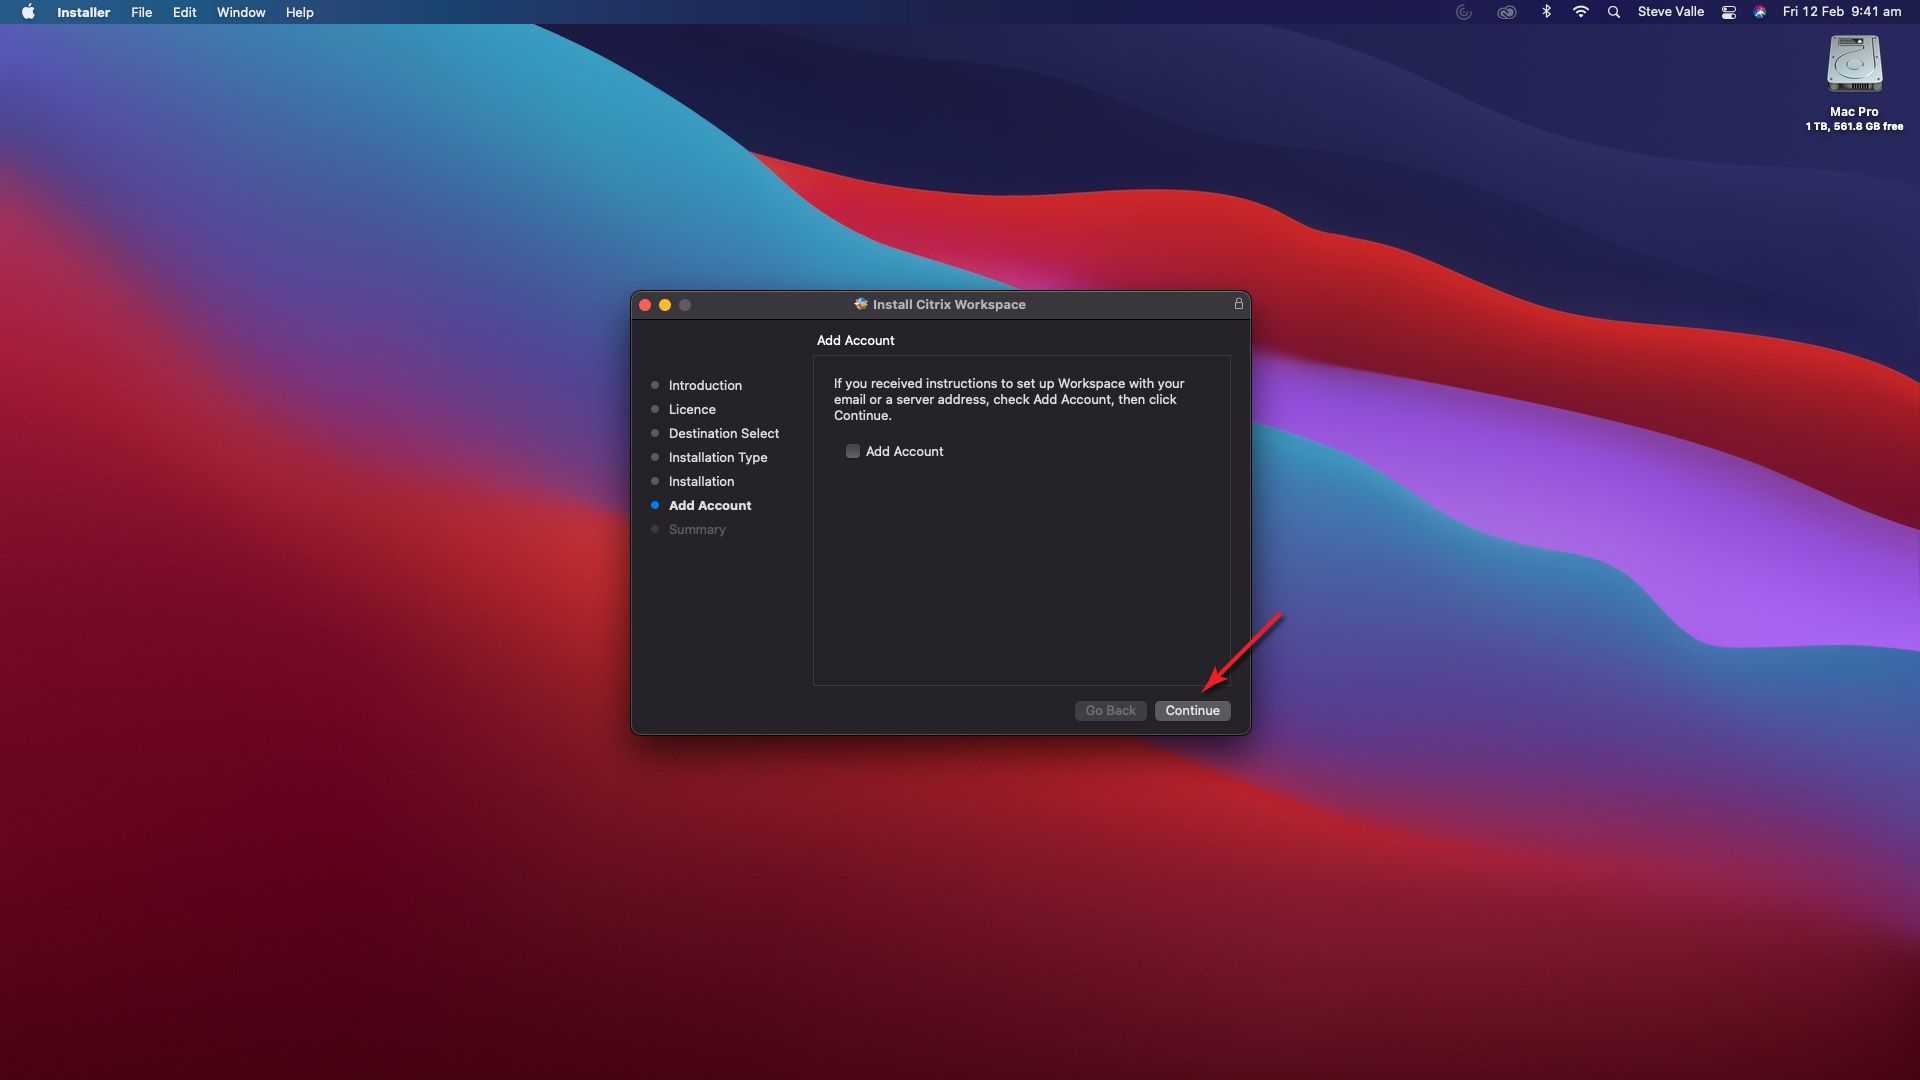Click the Steve Valle user name

pos(1670,12)
